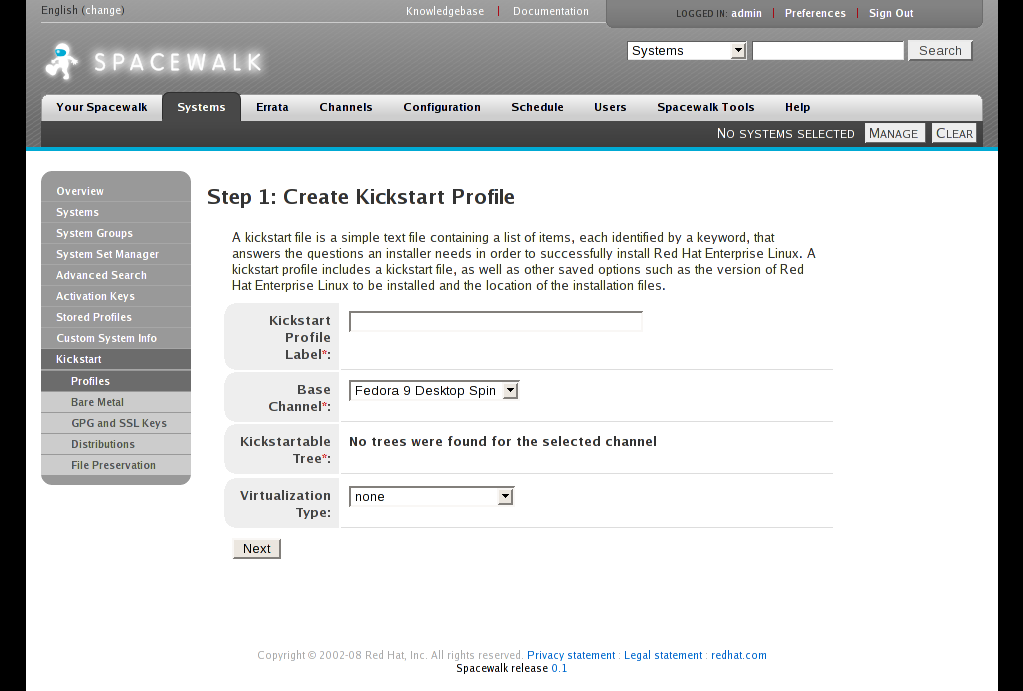Click the admin username link

click(x=746, y=13)
